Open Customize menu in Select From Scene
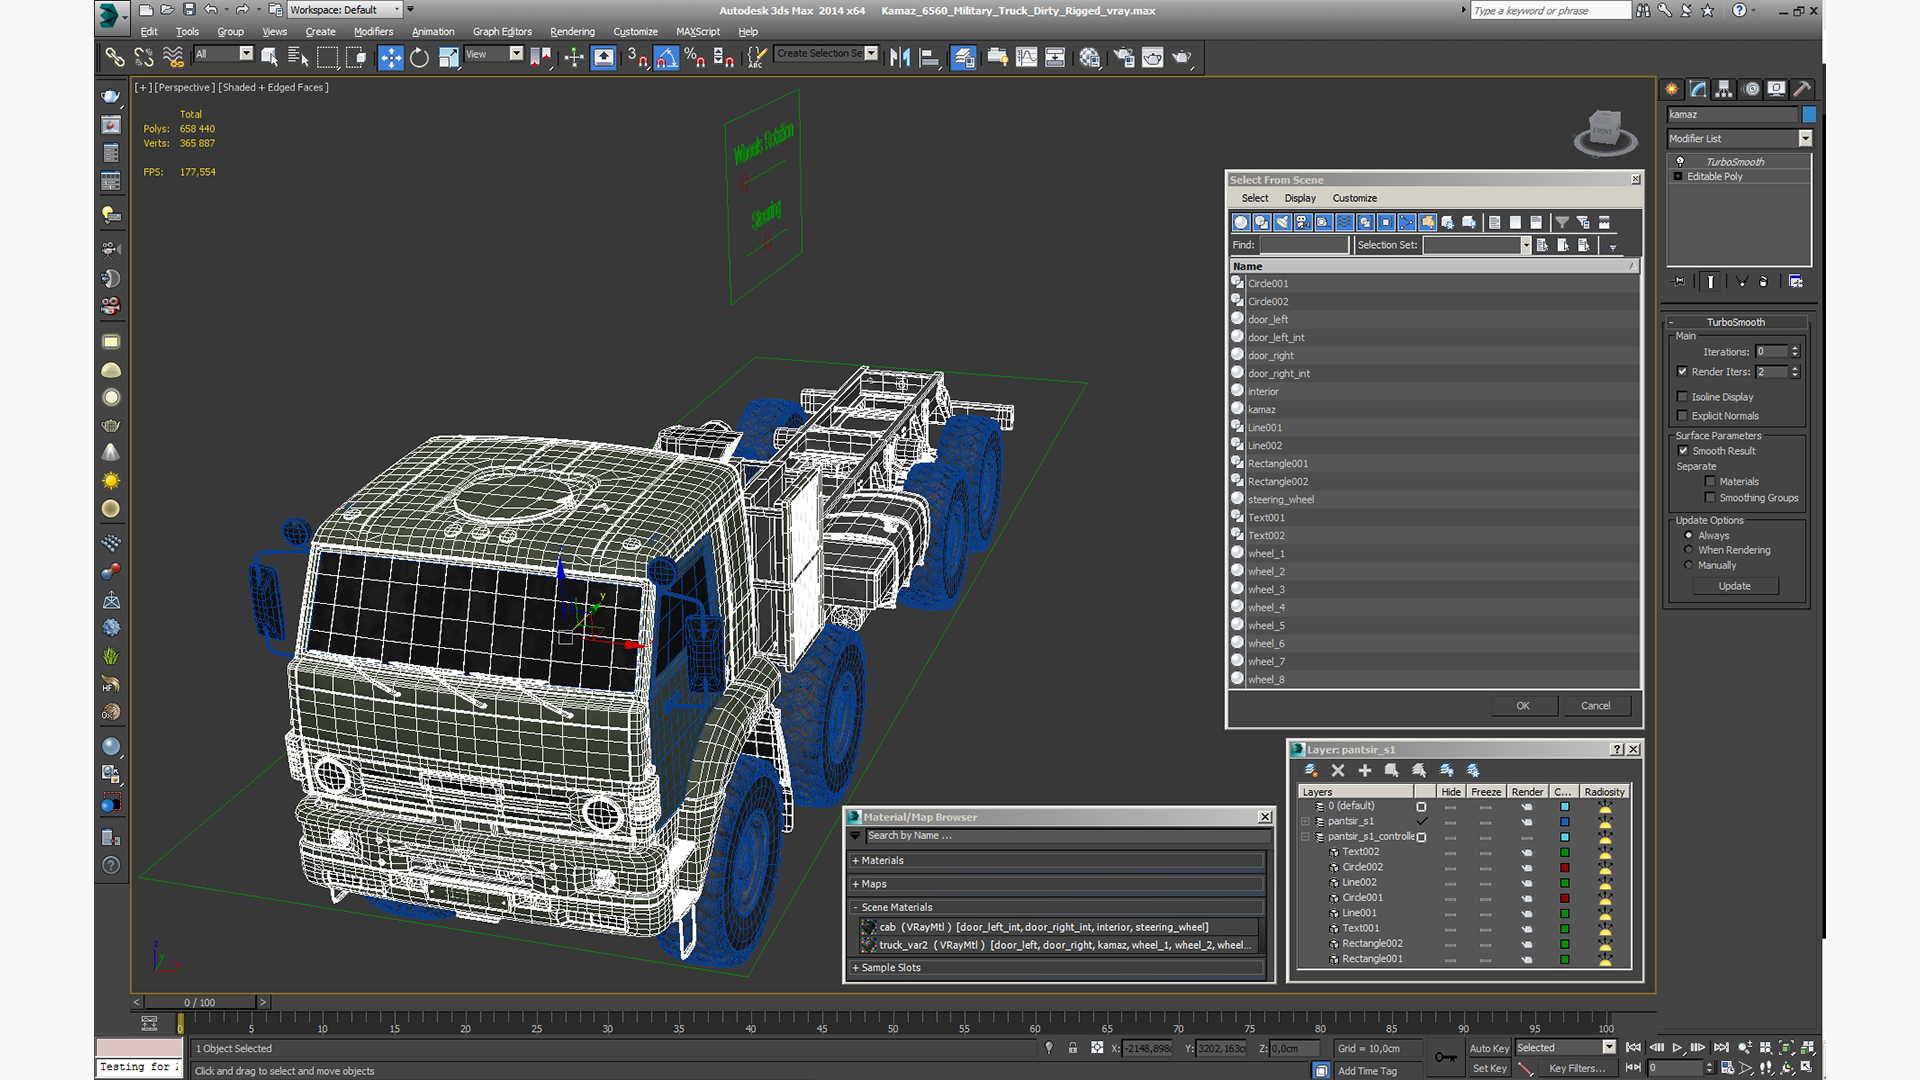 (1354, 198)
